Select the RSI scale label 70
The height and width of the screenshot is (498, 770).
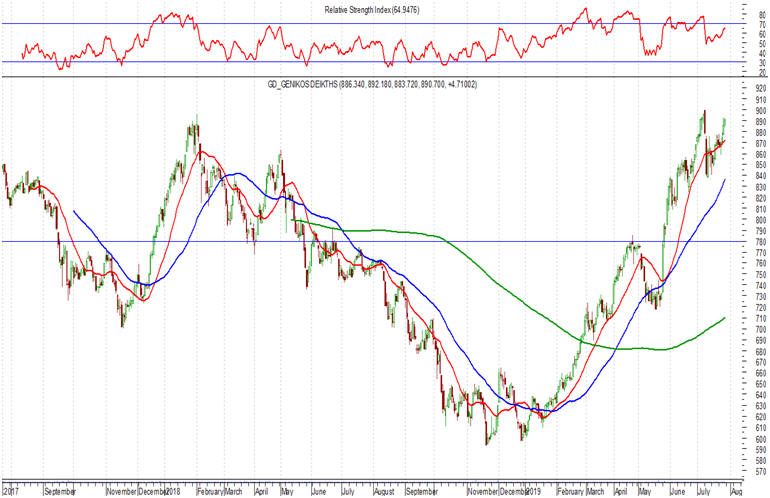[x=762, y=24]
